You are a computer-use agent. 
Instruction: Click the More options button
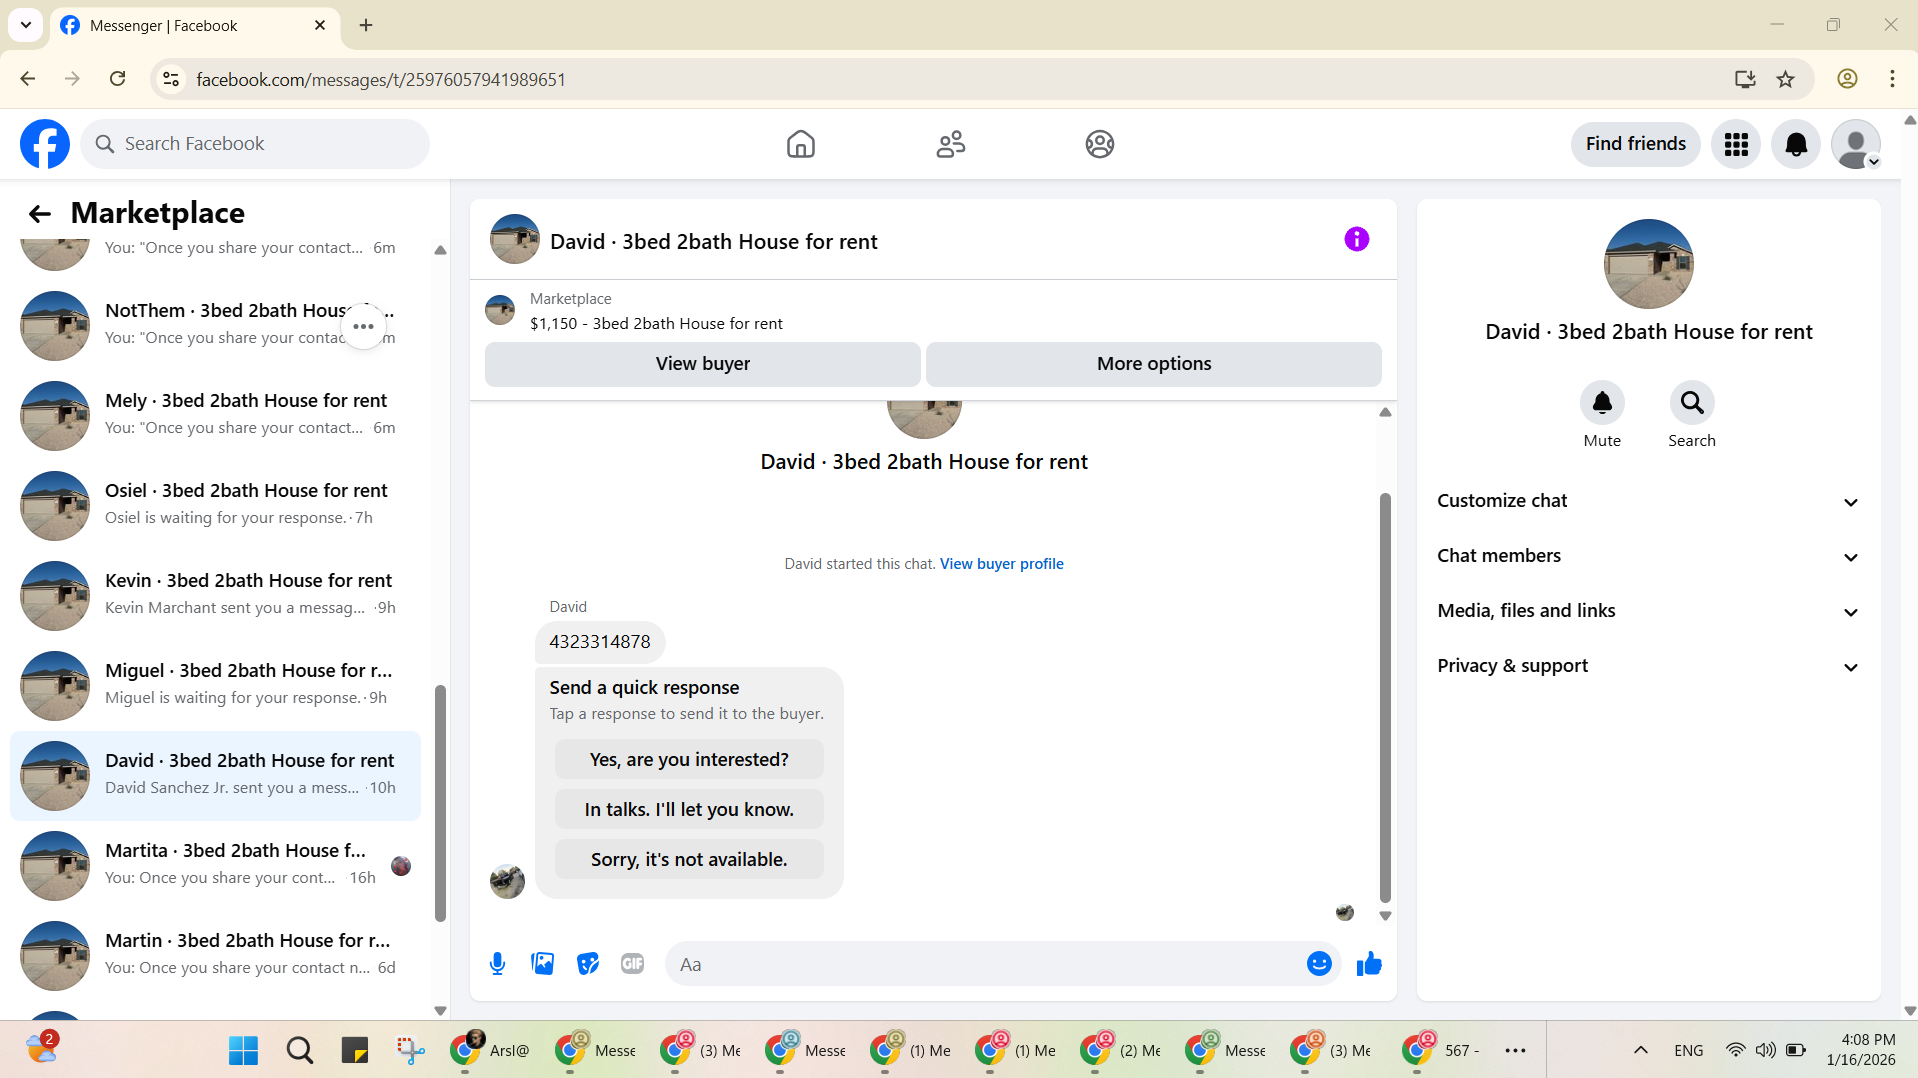coord(1153,364)
